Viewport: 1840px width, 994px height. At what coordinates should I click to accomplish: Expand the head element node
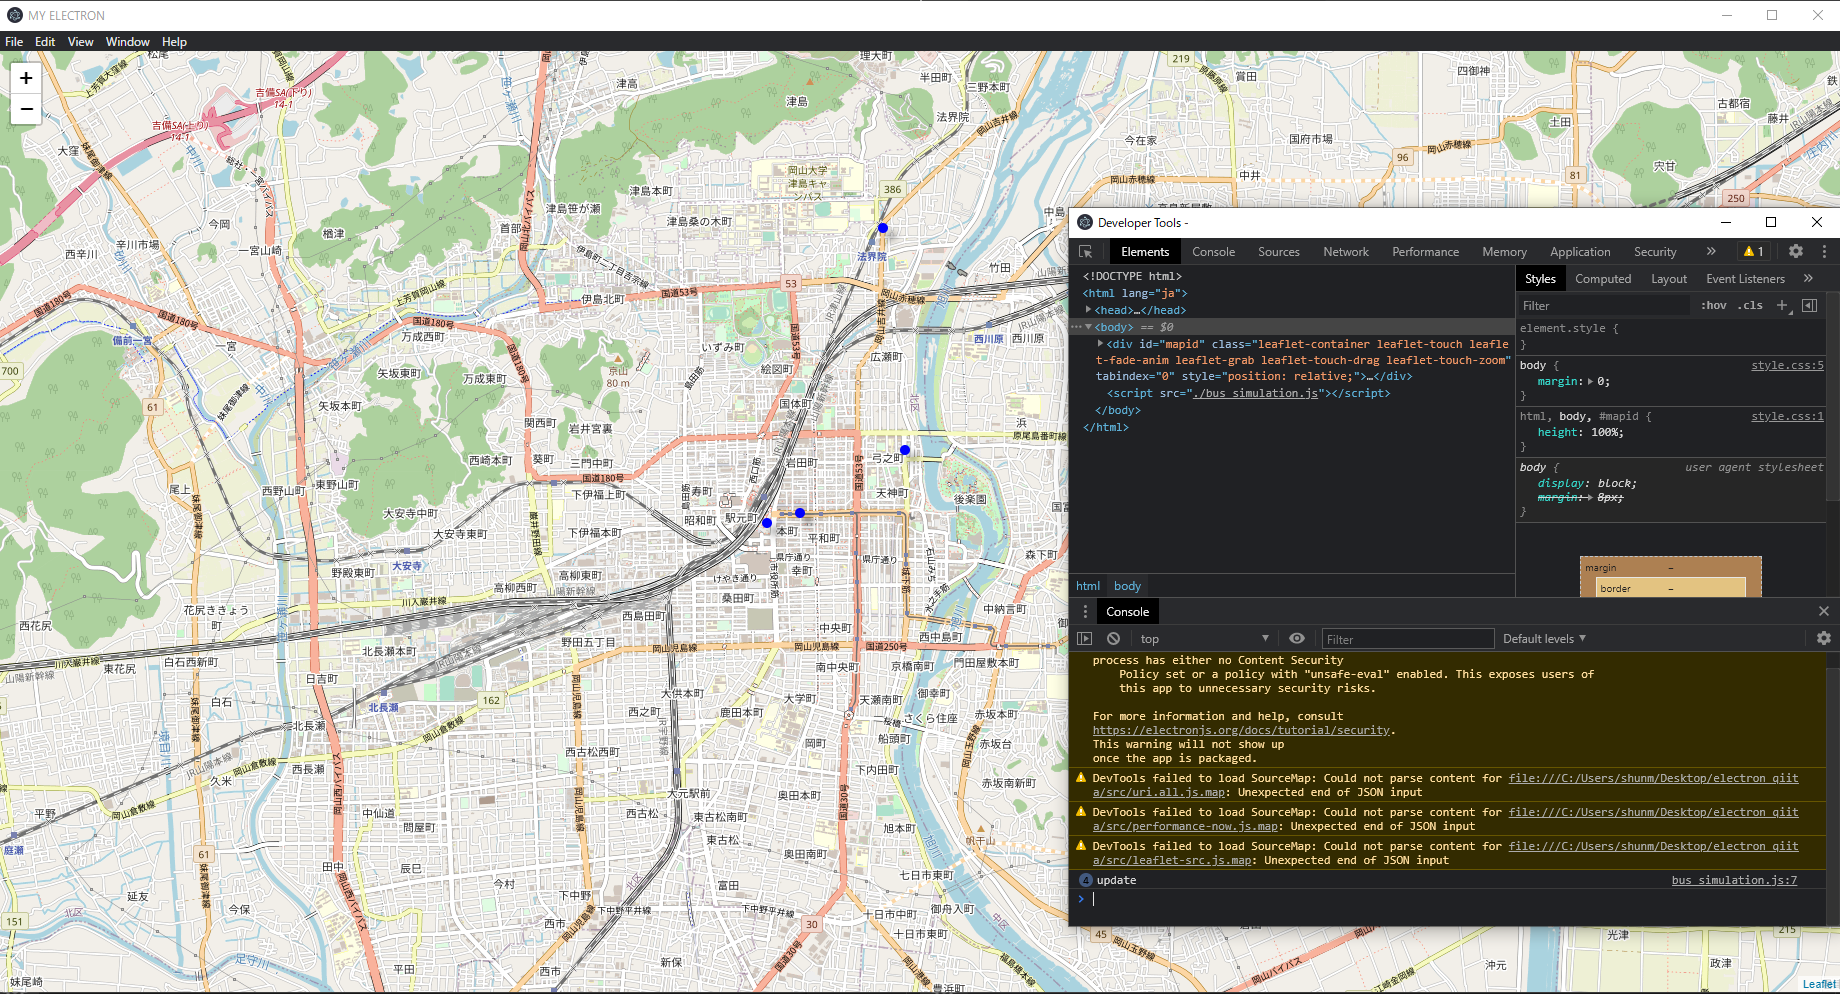pyautogui.click(x=1089, y=310)
